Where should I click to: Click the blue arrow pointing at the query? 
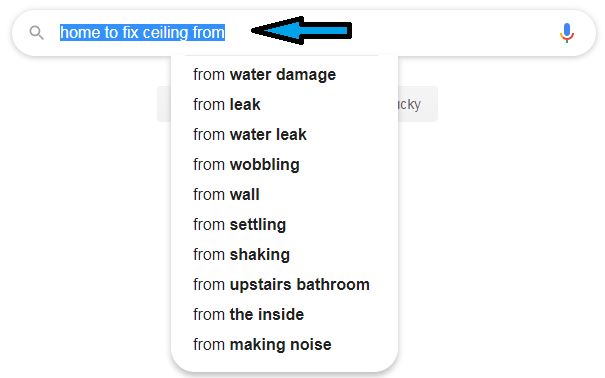(301, 30)
